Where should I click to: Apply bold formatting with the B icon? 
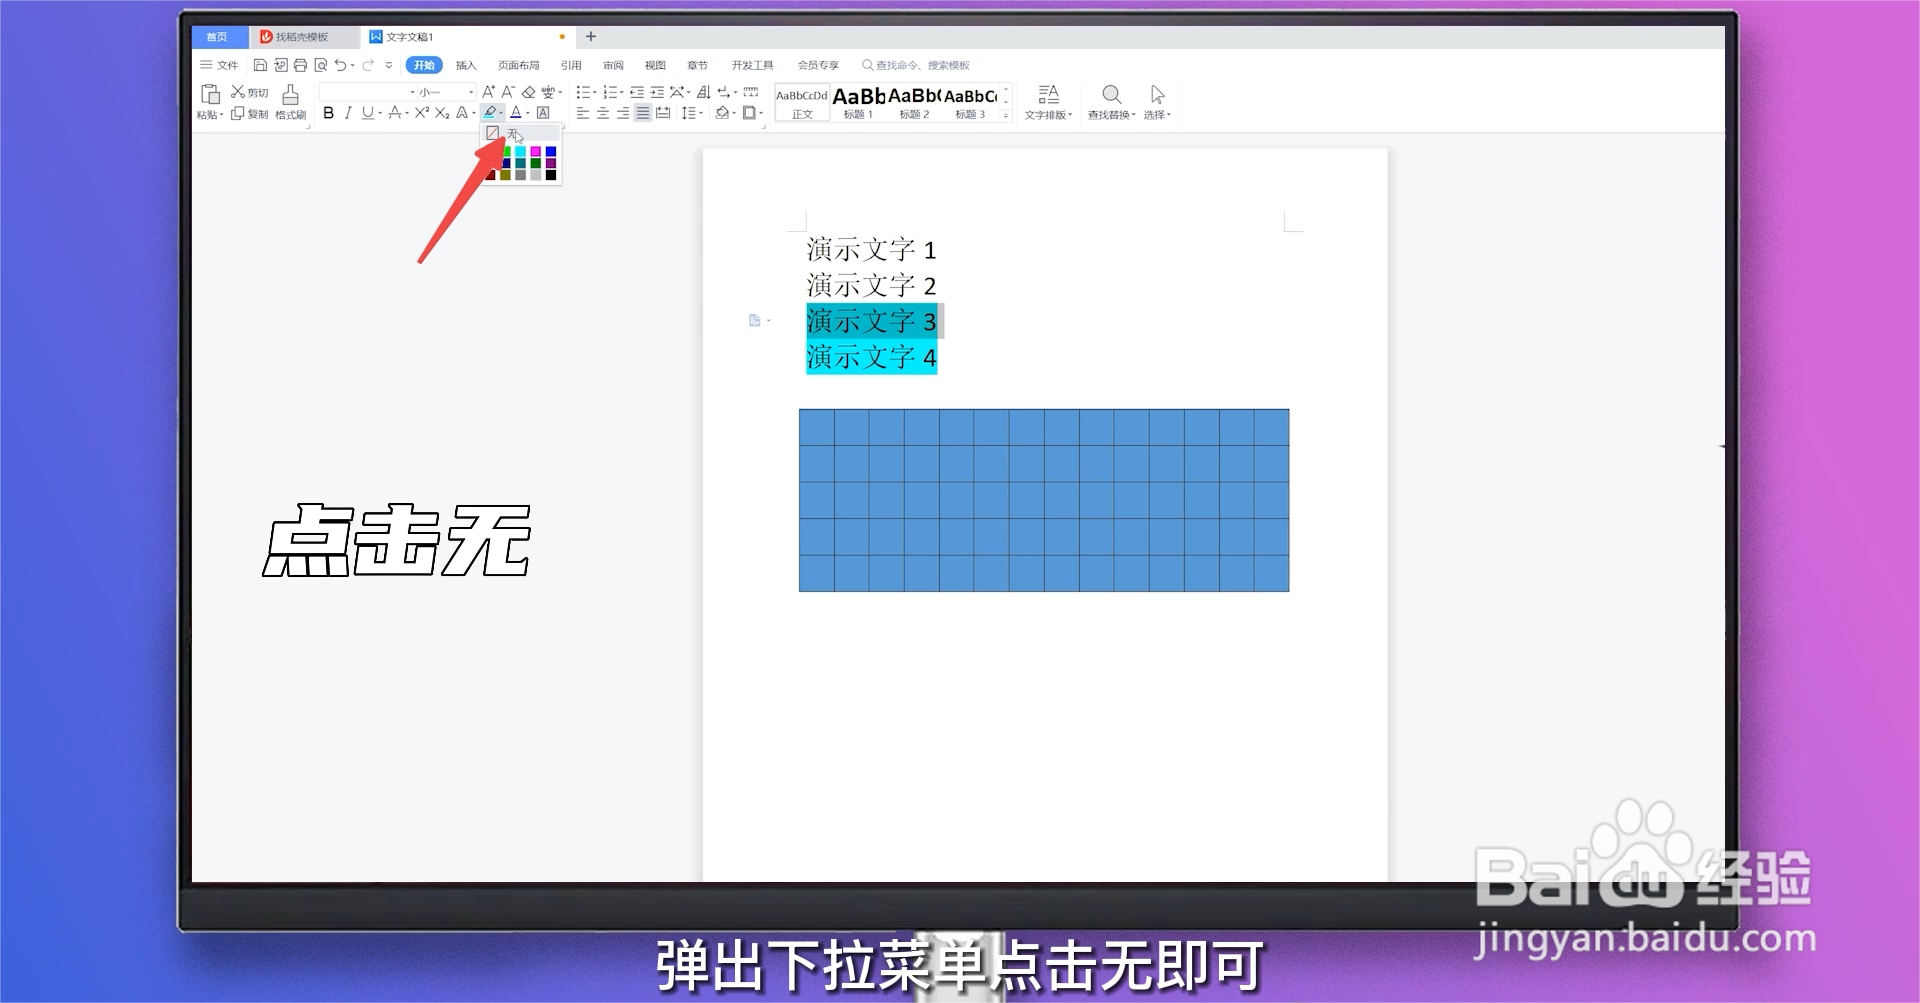pos(329,113)
